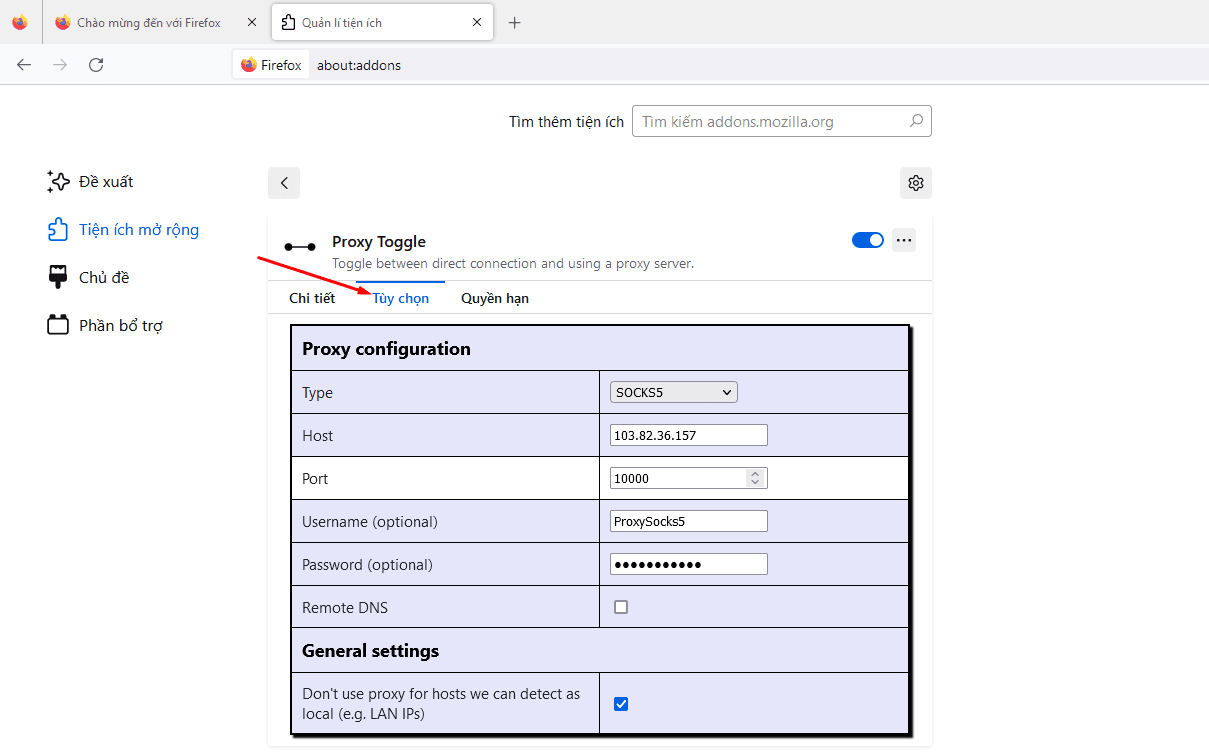Click the Username field ProxySocks5

coord(689,521)
